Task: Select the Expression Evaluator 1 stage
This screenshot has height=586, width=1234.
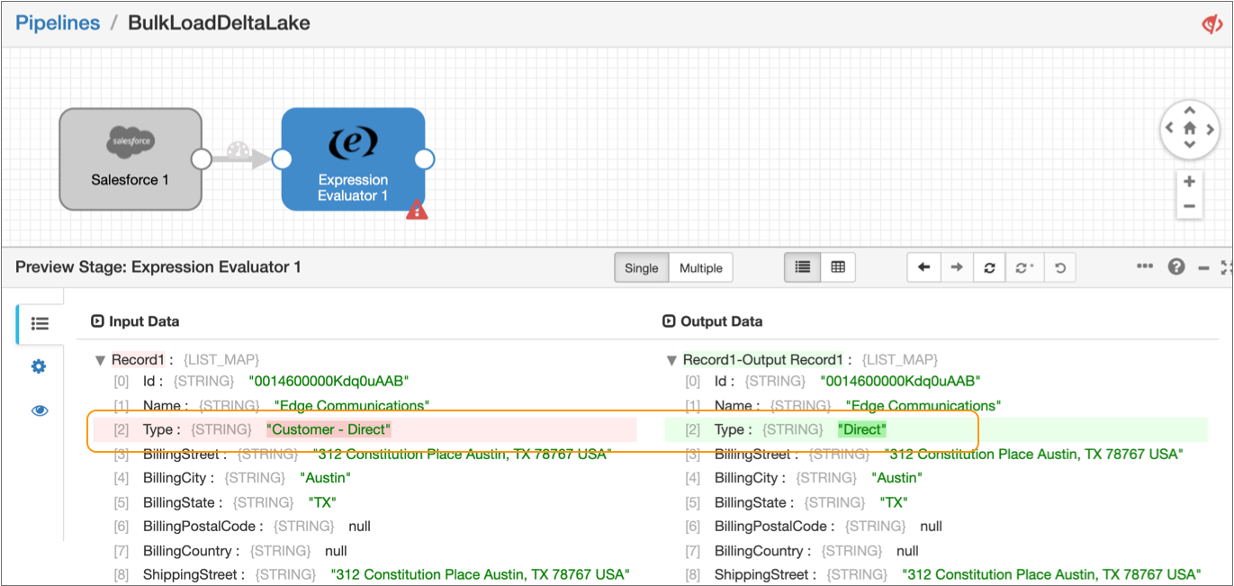Action: click(x=353, y=159)
